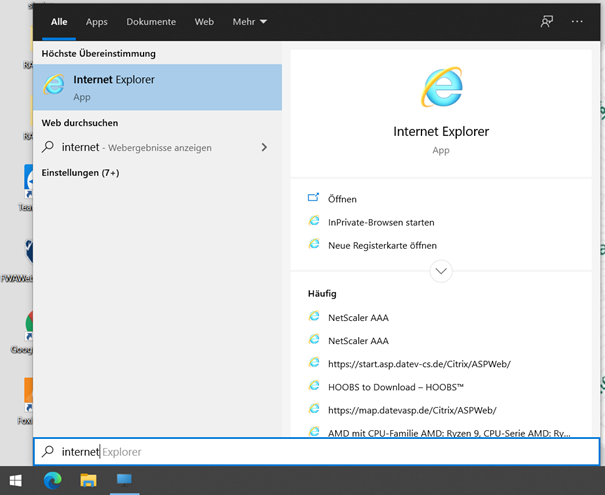The height and width of the screenshot is (495, 605).
Task: Click the Öffnen window icon
Action: [313, 198]
